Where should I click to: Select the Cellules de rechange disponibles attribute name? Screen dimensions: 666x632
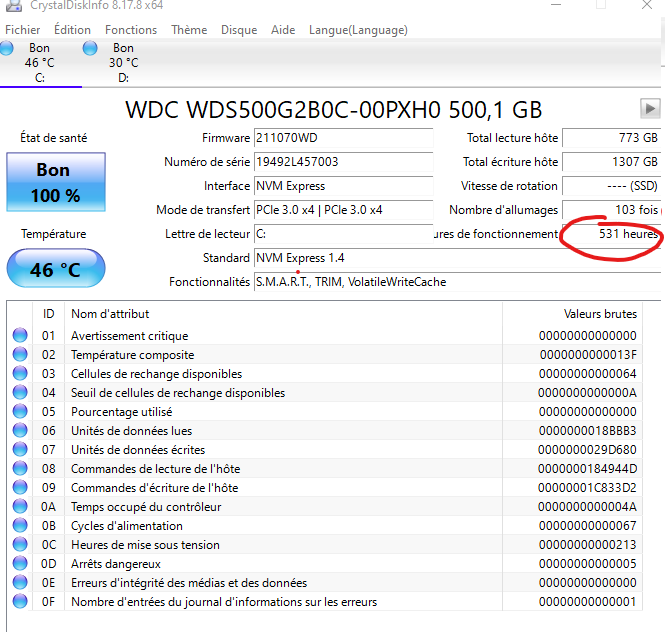click(156, 374)
